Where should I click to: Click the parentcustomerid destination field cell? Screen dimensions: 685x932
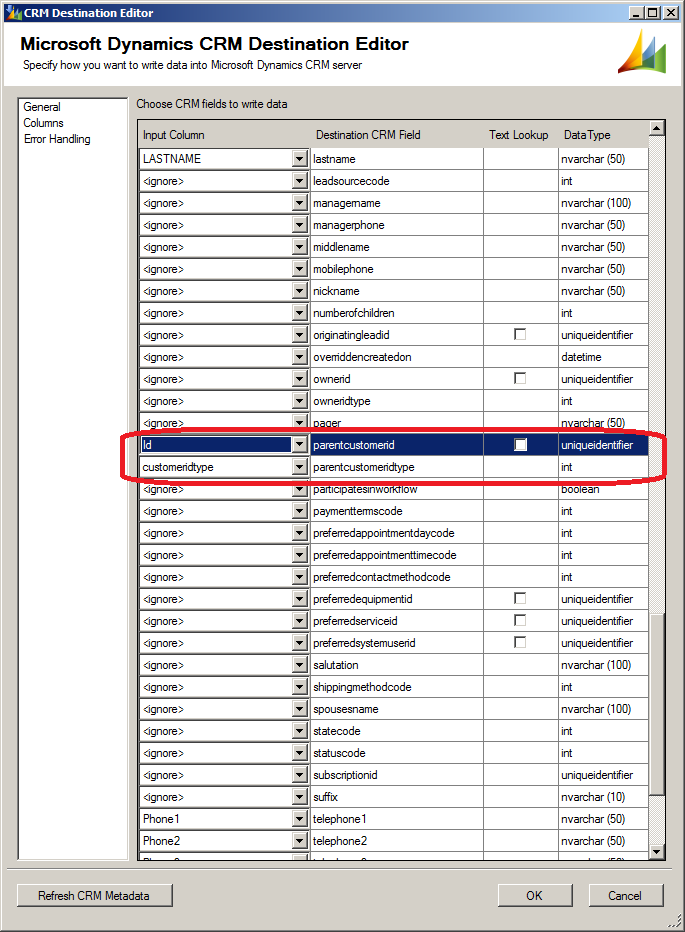(x=397, y=445)
